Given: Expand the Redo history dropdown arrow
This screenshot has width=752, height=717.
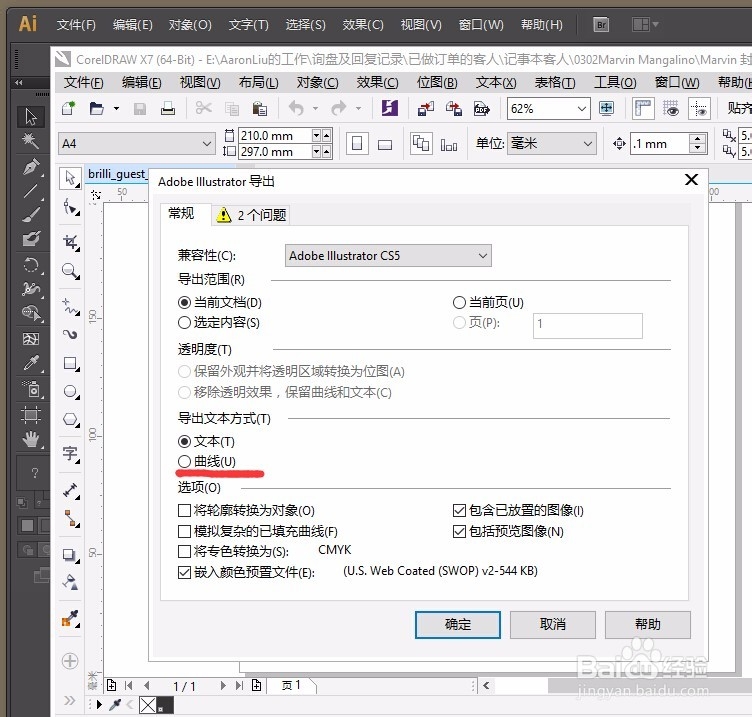Looking at the screenshot, I should coord(358,109).
